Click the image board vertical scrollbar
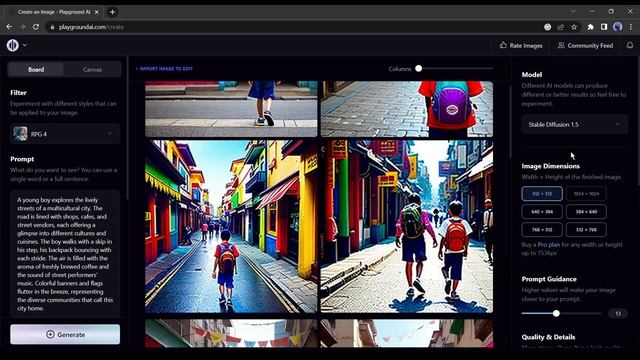 (510, 122)
